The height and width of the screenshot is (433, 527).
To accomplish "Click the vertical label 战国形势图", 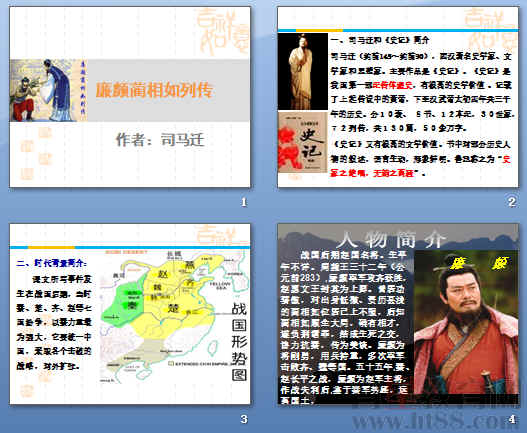I will point(239,341).
